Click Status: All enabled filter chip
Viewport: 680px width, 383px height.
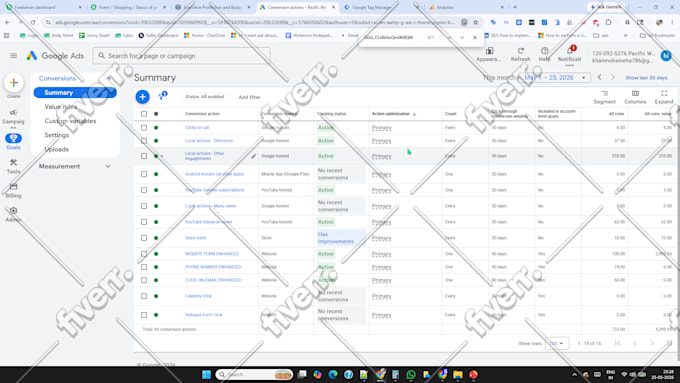pyautogui.click(x=205, y=97)
